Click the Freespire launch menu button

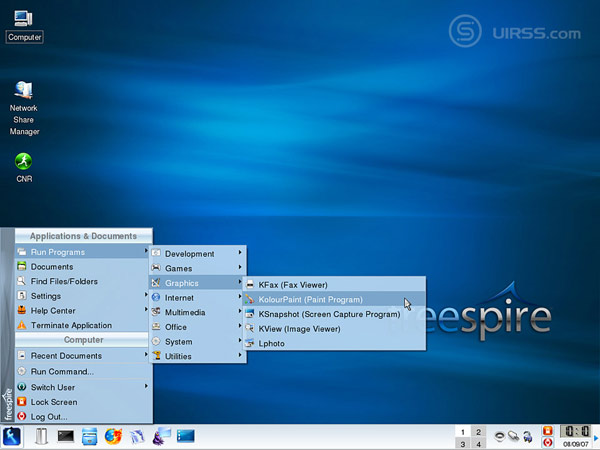pos(13,436)
